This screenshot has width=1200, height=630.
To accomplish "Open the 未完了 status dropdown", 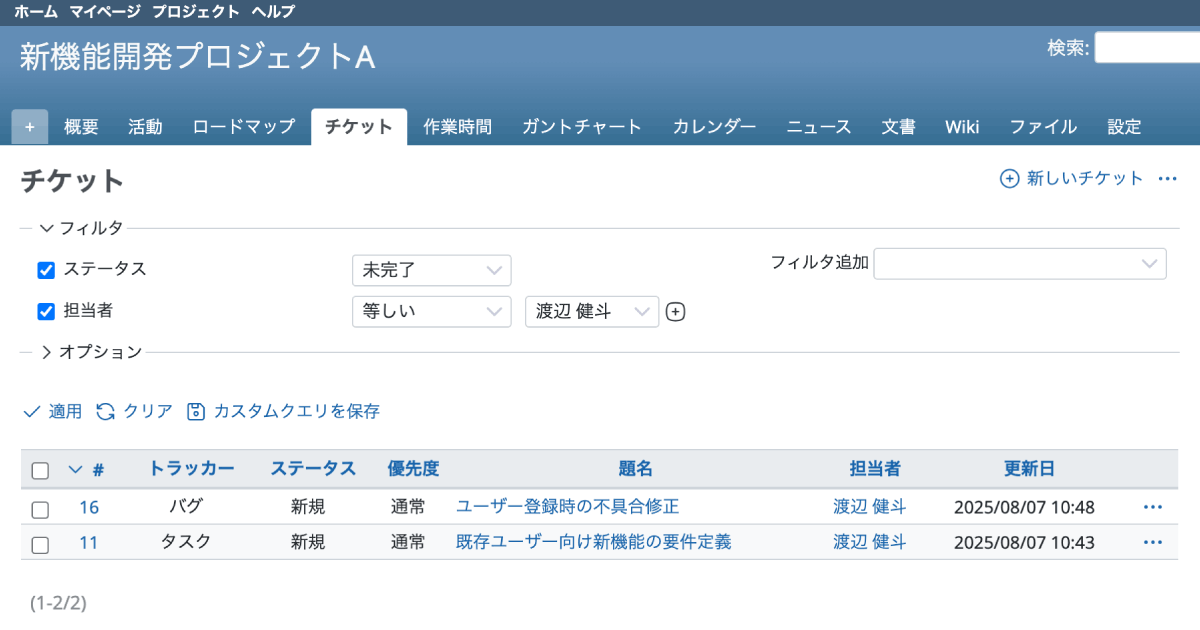I will click(431, 270).
